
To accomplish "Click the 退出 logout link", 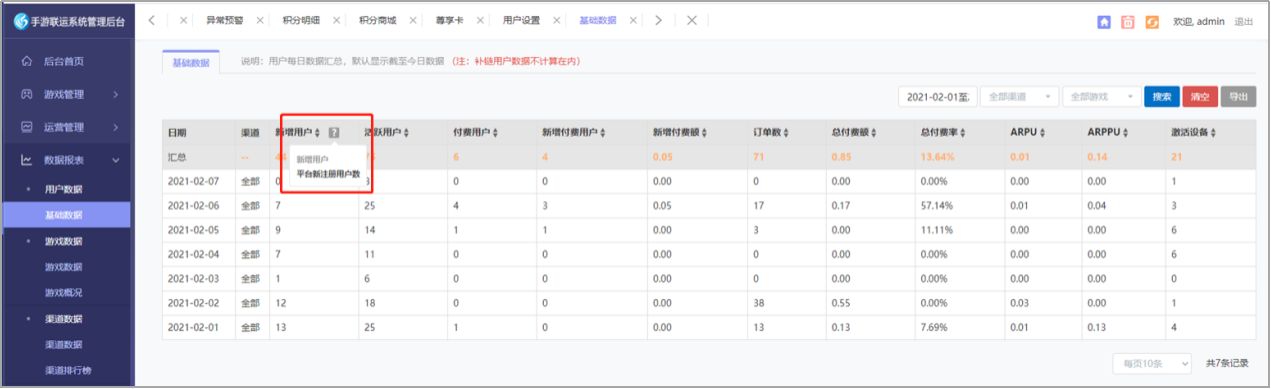I will [1244, 21].
